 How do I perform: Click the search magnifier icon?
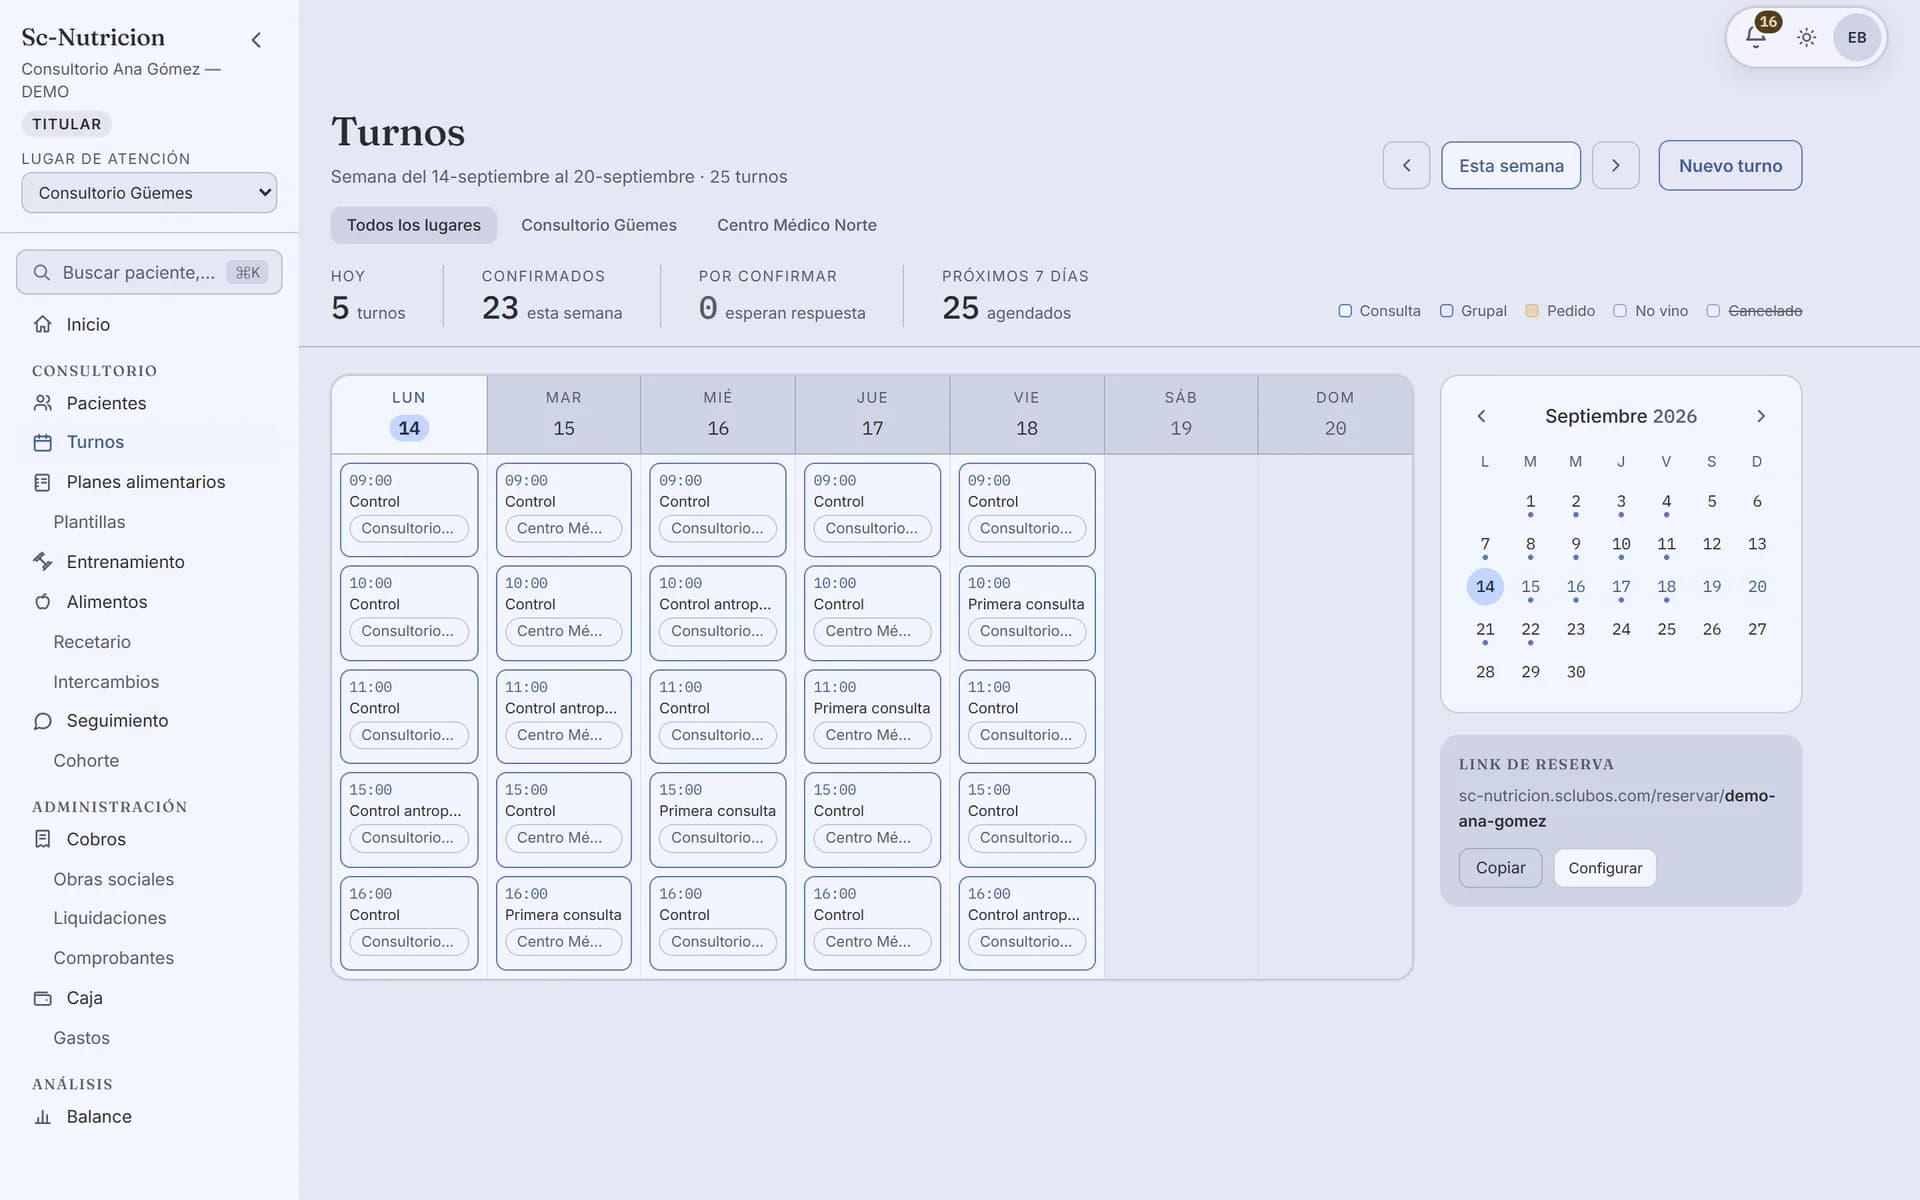42,273
